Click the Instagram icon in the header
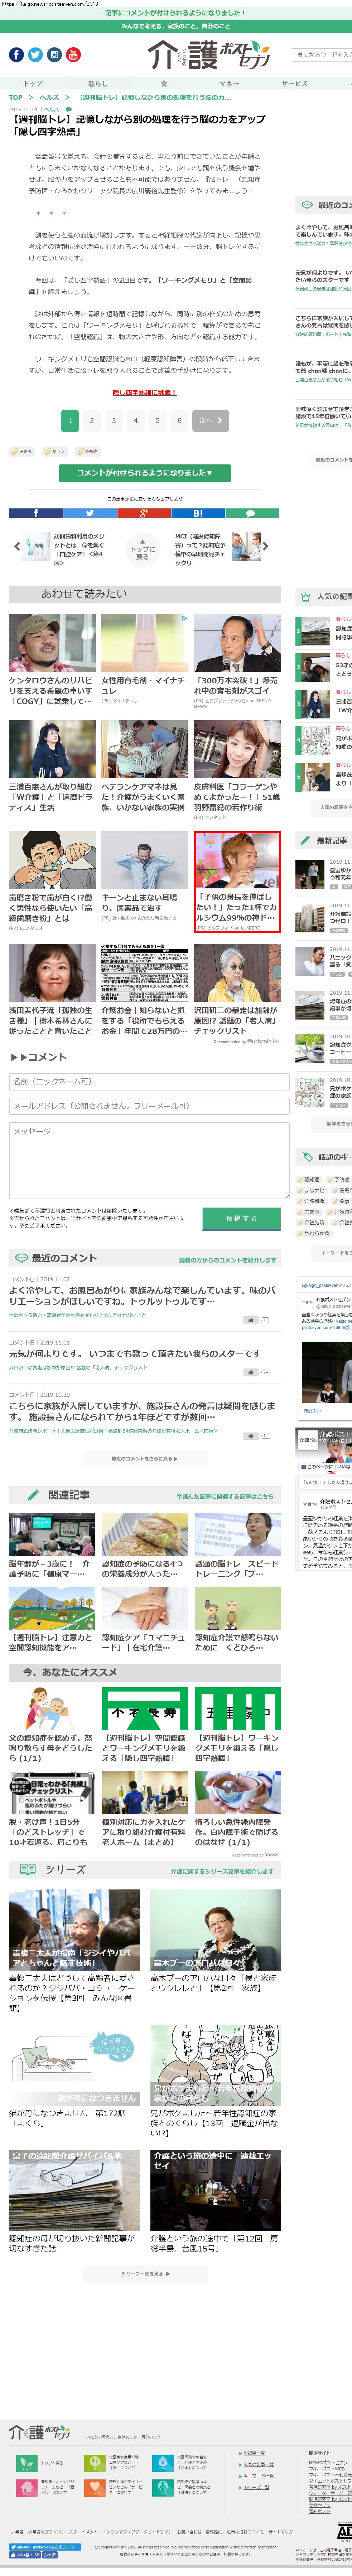The image size is (352, 2576). 54,55
